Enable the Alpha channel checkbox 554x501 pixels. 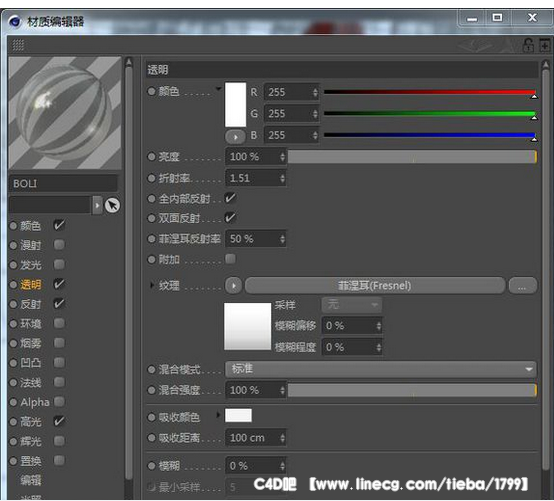point(59,401)
